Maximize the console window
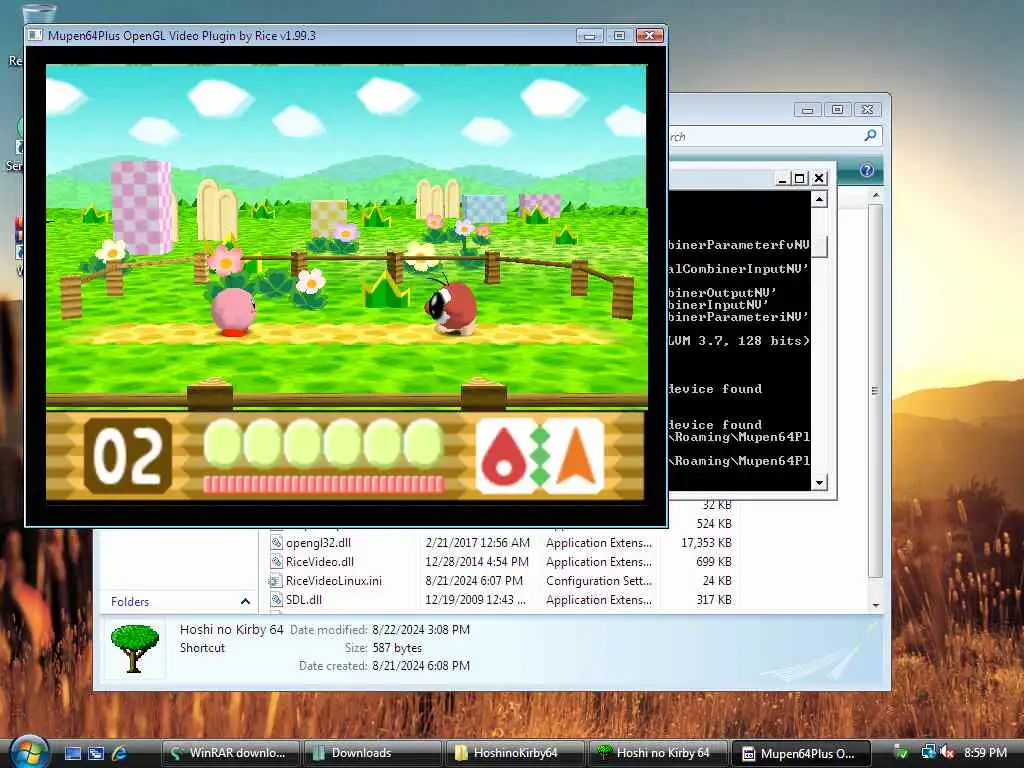 click(x=800, y=178)
